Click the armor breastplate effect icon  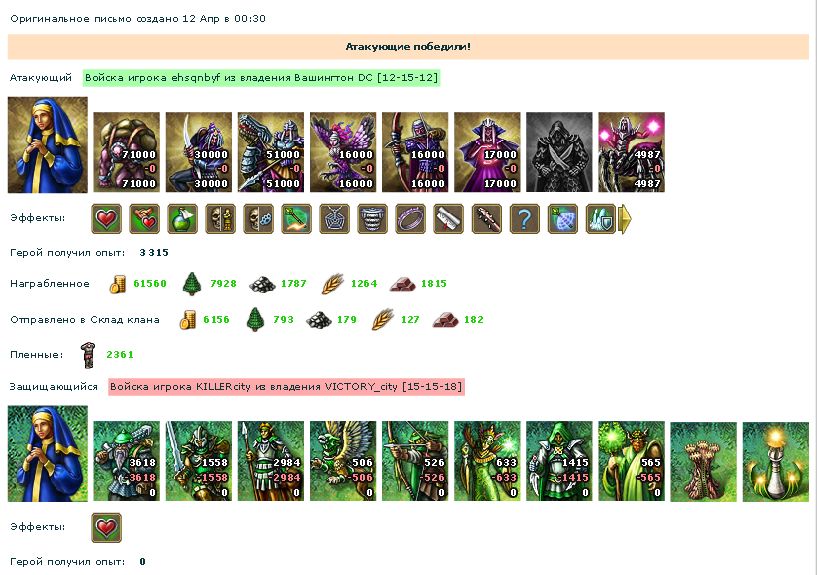373,219
